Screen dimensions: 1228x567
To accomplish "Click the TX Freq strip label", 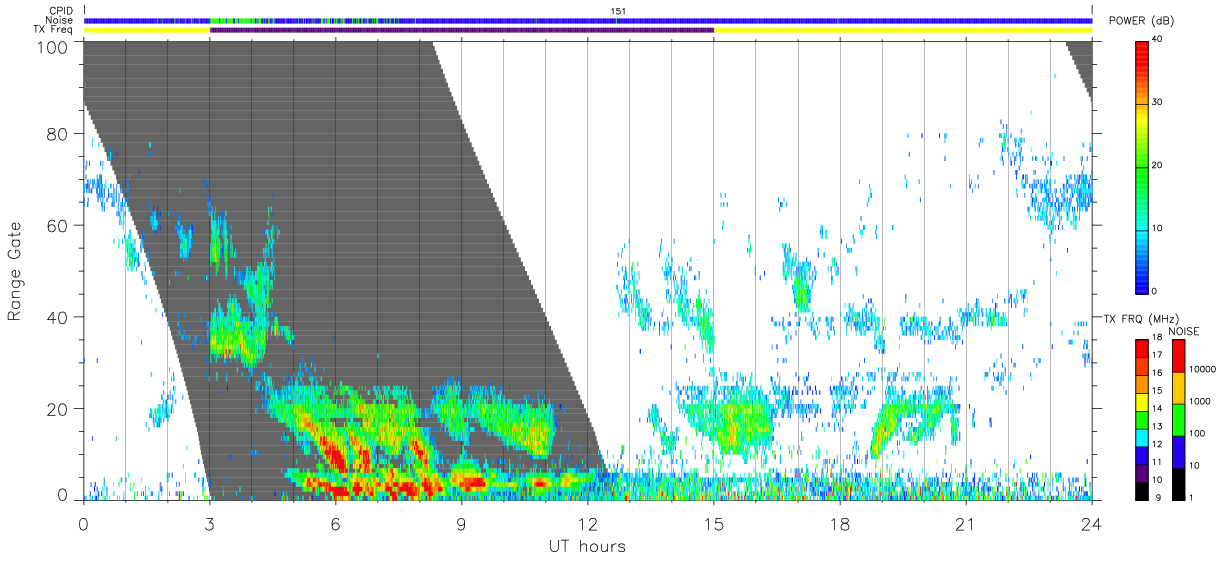I will pyautogui.click(x=53, y=30).
